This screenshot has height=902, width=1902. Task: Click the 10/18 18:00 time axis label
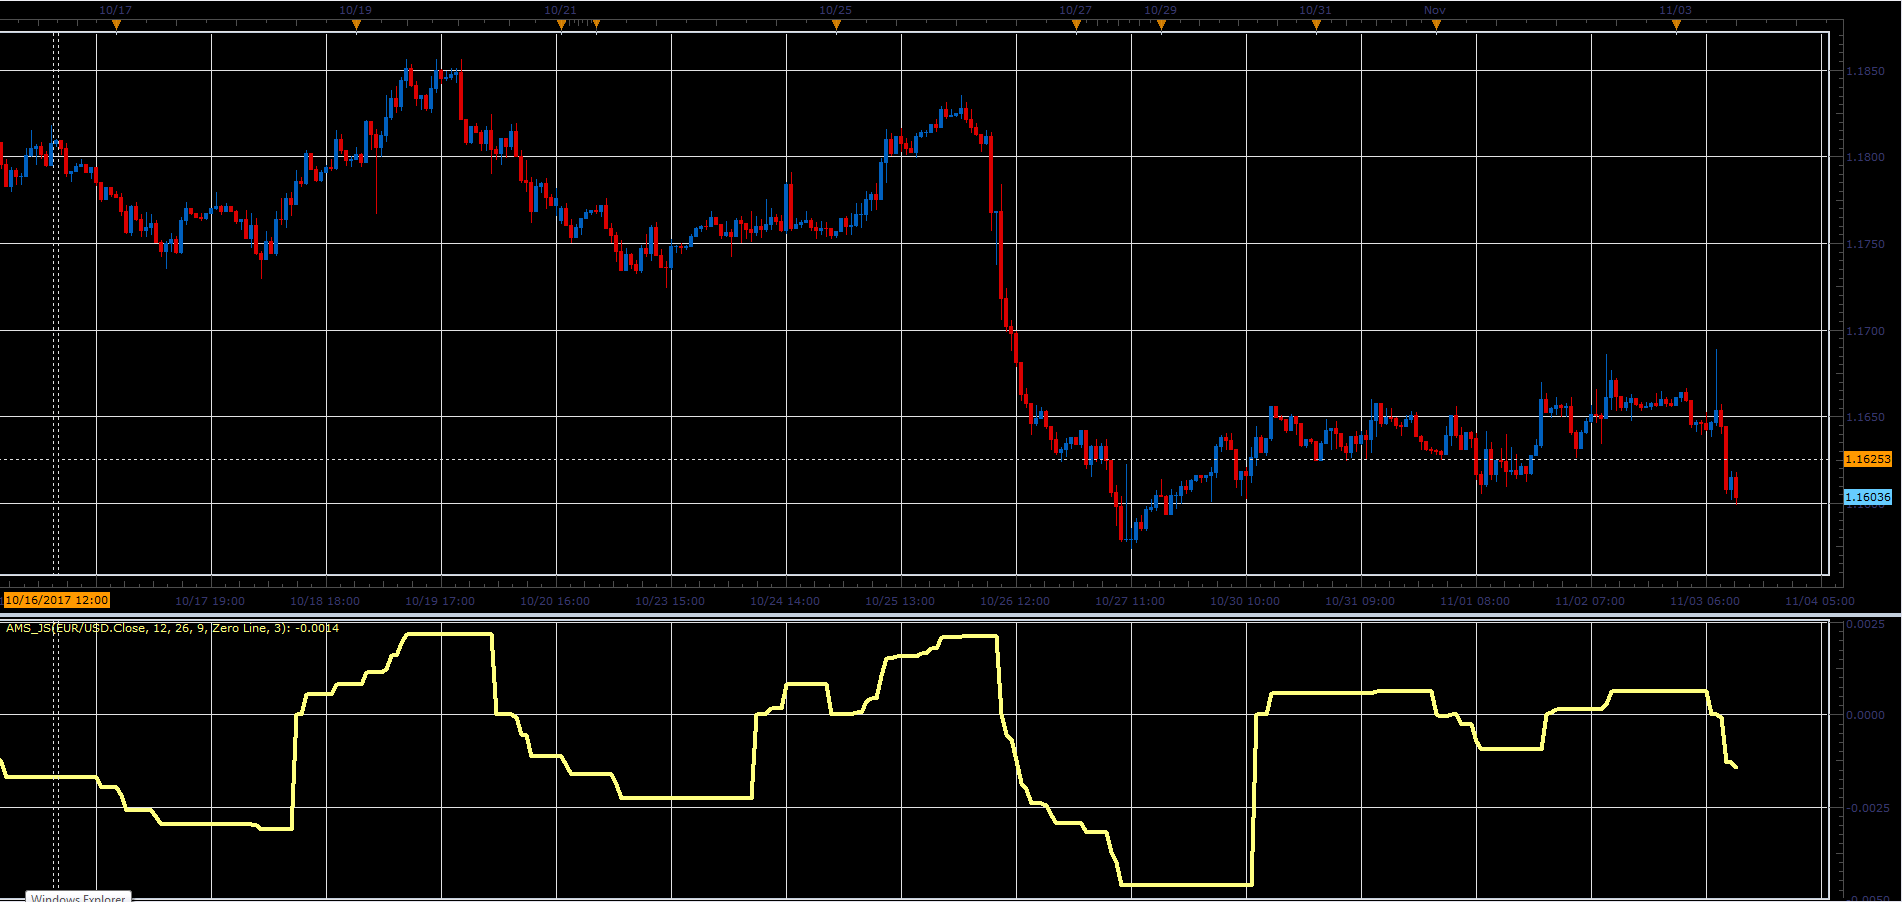tap(325, 601)
